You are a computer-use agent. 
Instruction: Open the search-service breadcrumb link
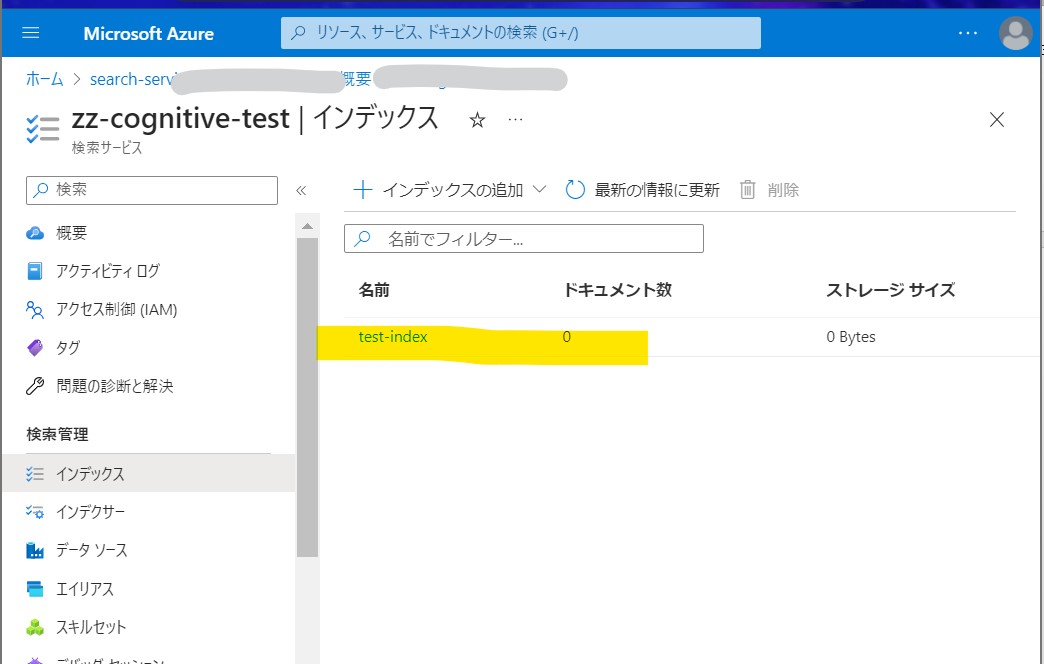tap(132, 79)
